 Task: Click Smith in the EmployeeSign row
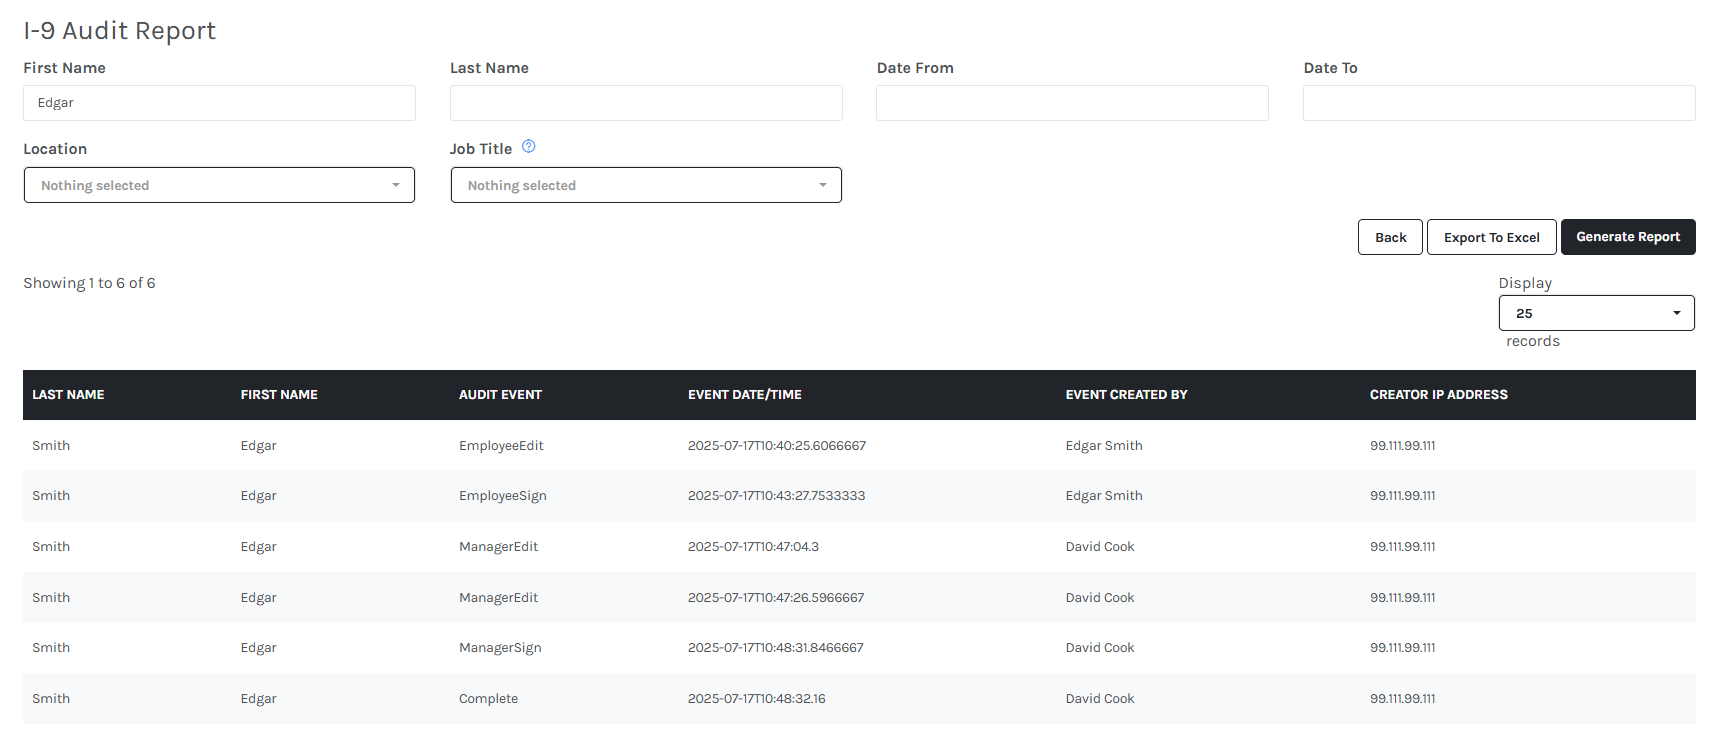pyautogui.click(x=51, y=496)
